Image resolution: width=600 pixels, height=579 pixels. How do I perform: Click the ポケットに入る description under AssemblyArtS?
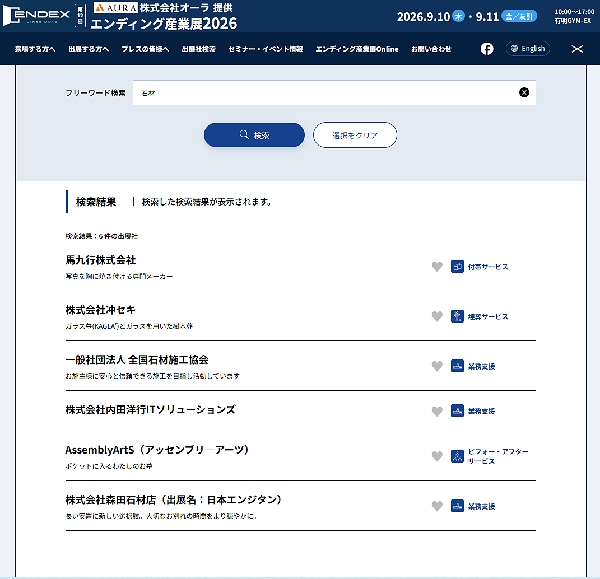(x=109, y=466)
